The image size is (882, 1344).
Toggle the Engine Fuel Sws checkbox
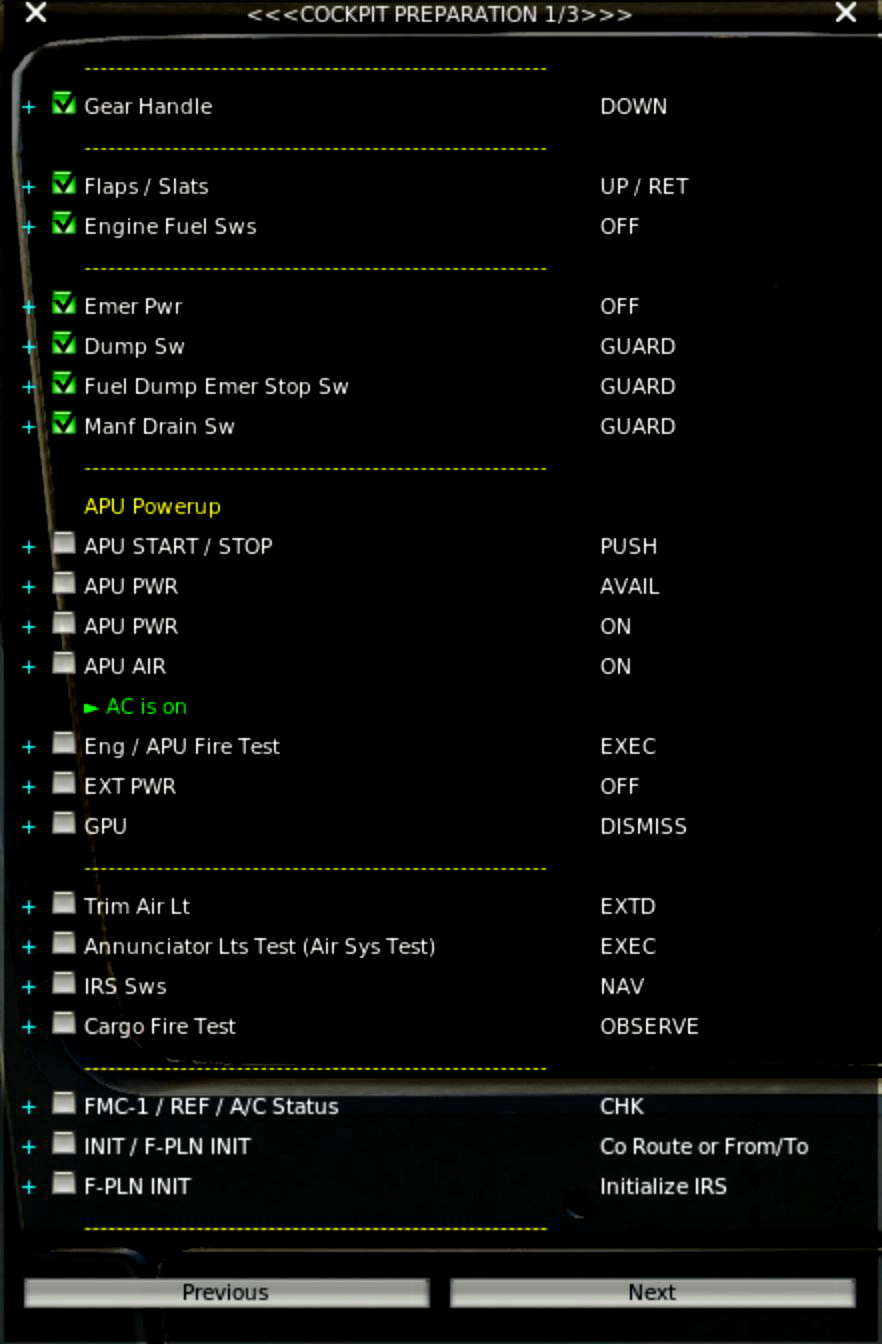(63, 226)
